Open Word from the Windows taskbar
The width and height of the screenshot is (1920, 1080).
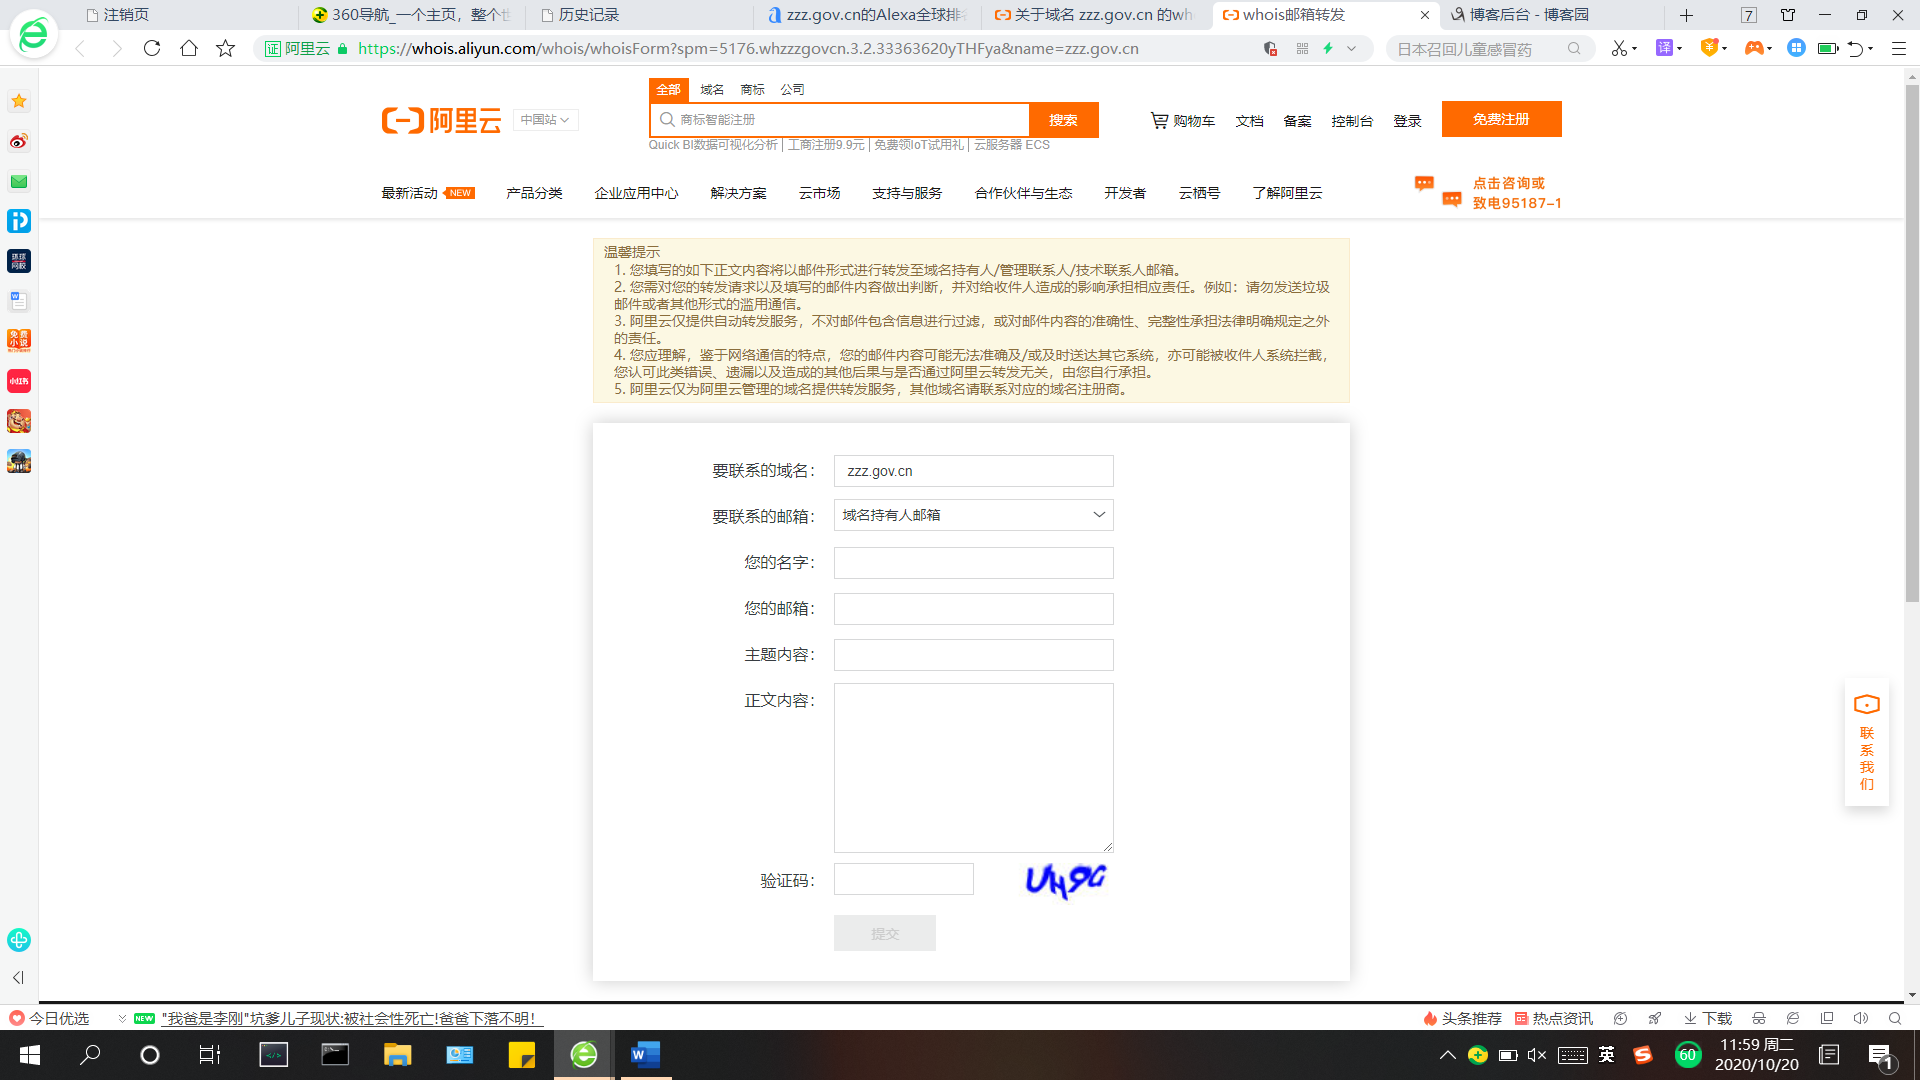point(645,1055)
